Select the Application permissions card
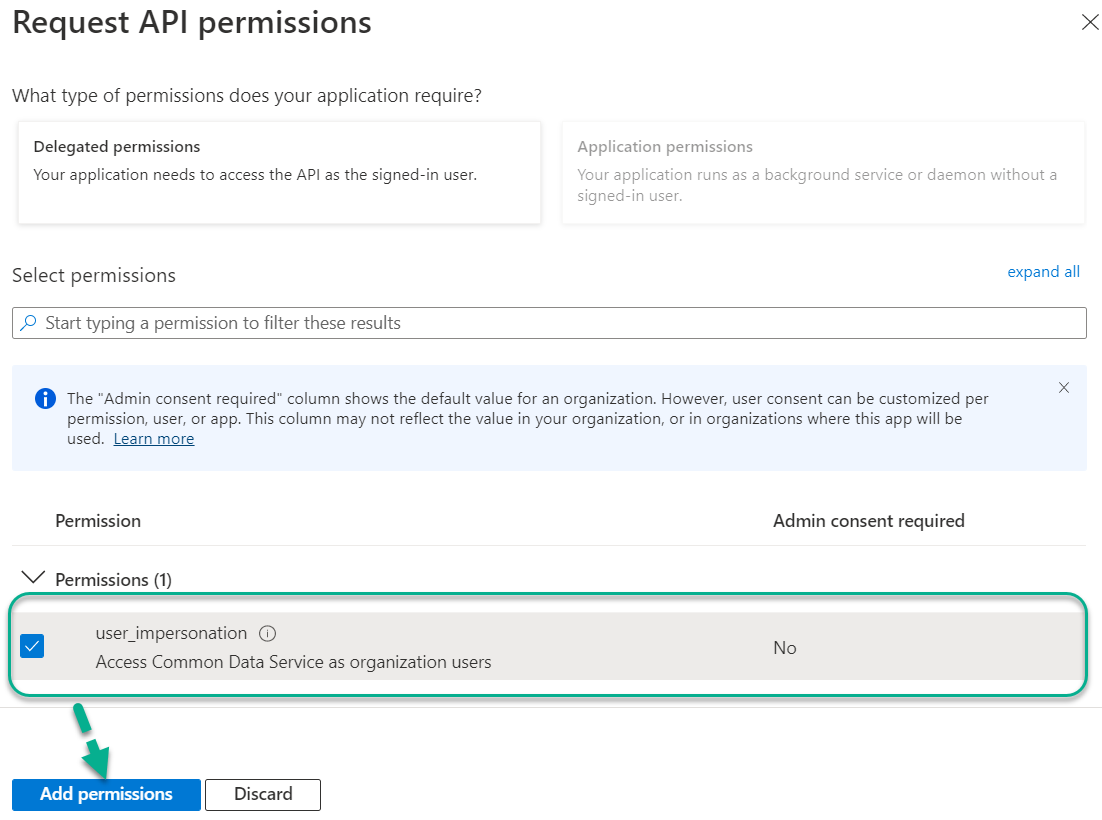The height and width of the screenshot is (820, 1102). point(823,172)
